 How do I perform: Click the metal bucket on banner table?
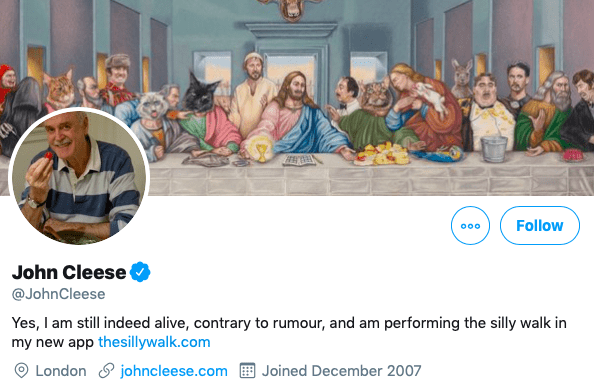tap(494, 149)
